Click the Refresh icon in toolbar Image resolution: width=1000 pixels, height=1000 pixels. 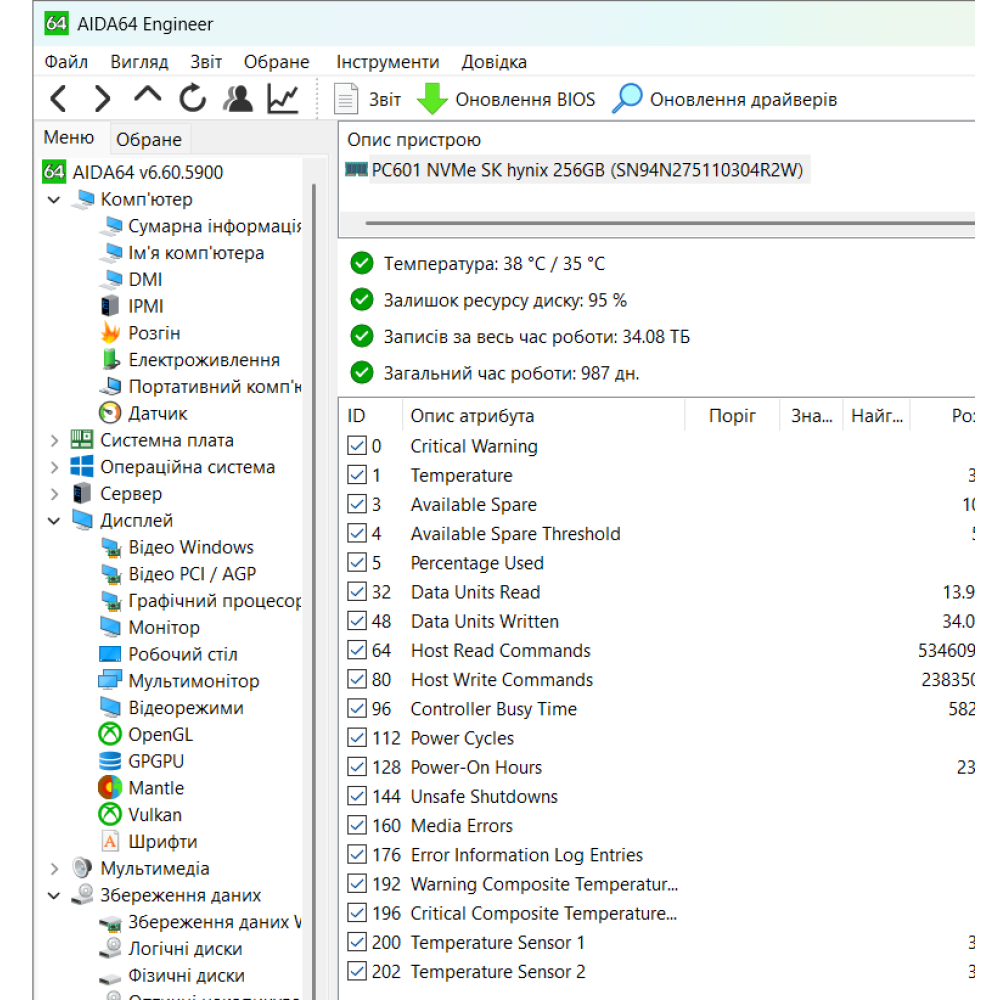tap(192, 99)
